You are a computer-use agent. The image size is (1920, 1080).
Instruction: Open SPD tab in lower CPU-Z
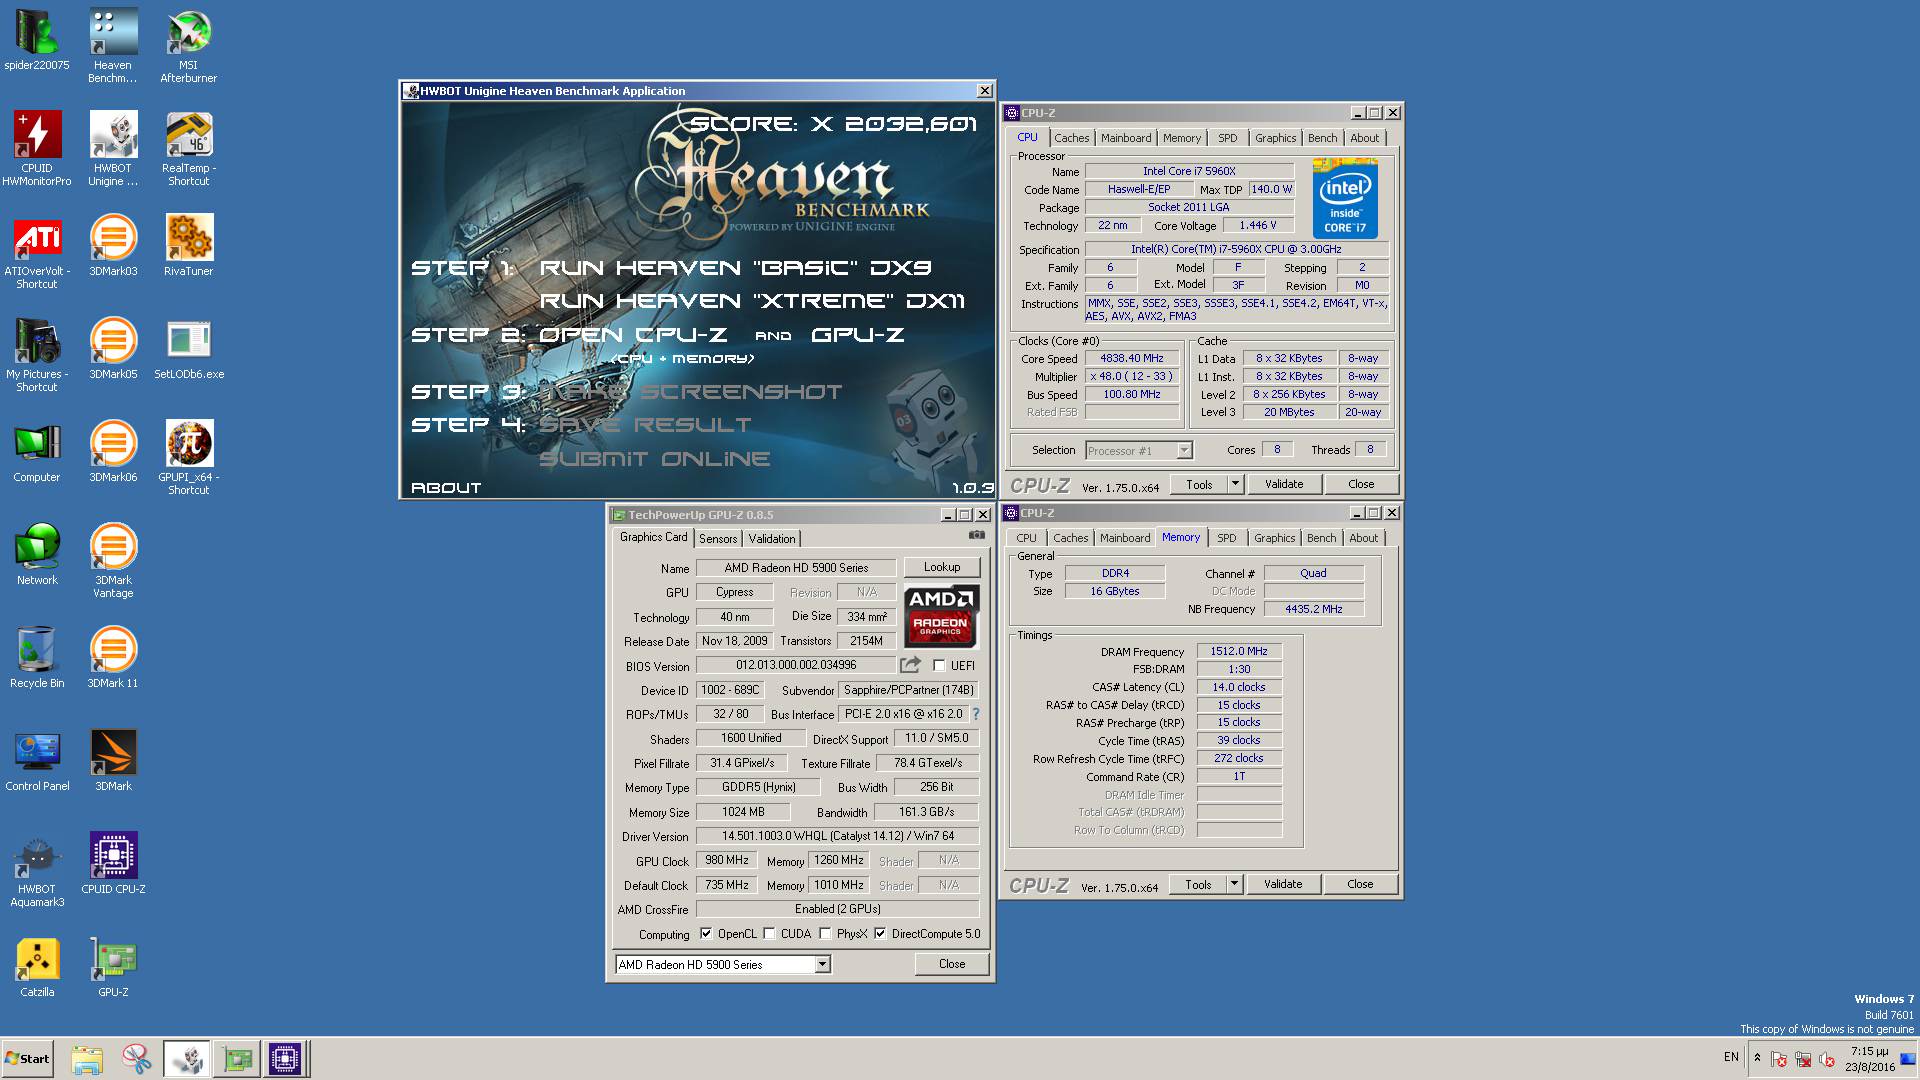tap(1226, 538)
